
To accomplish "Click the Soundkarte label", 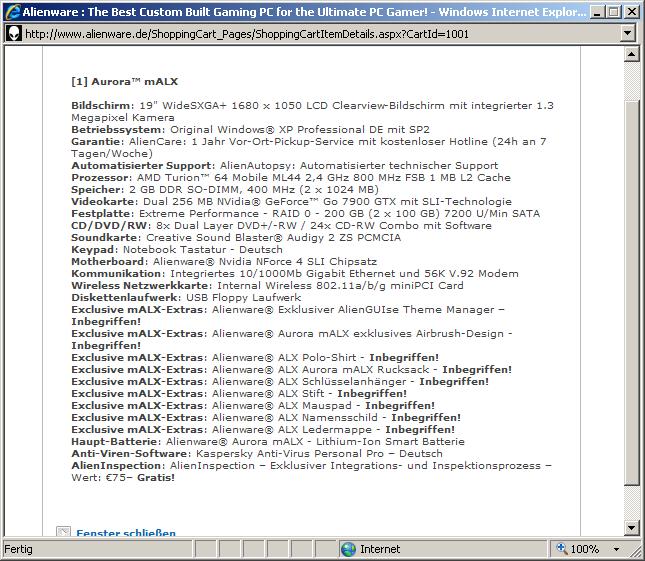I will (106, 237).
